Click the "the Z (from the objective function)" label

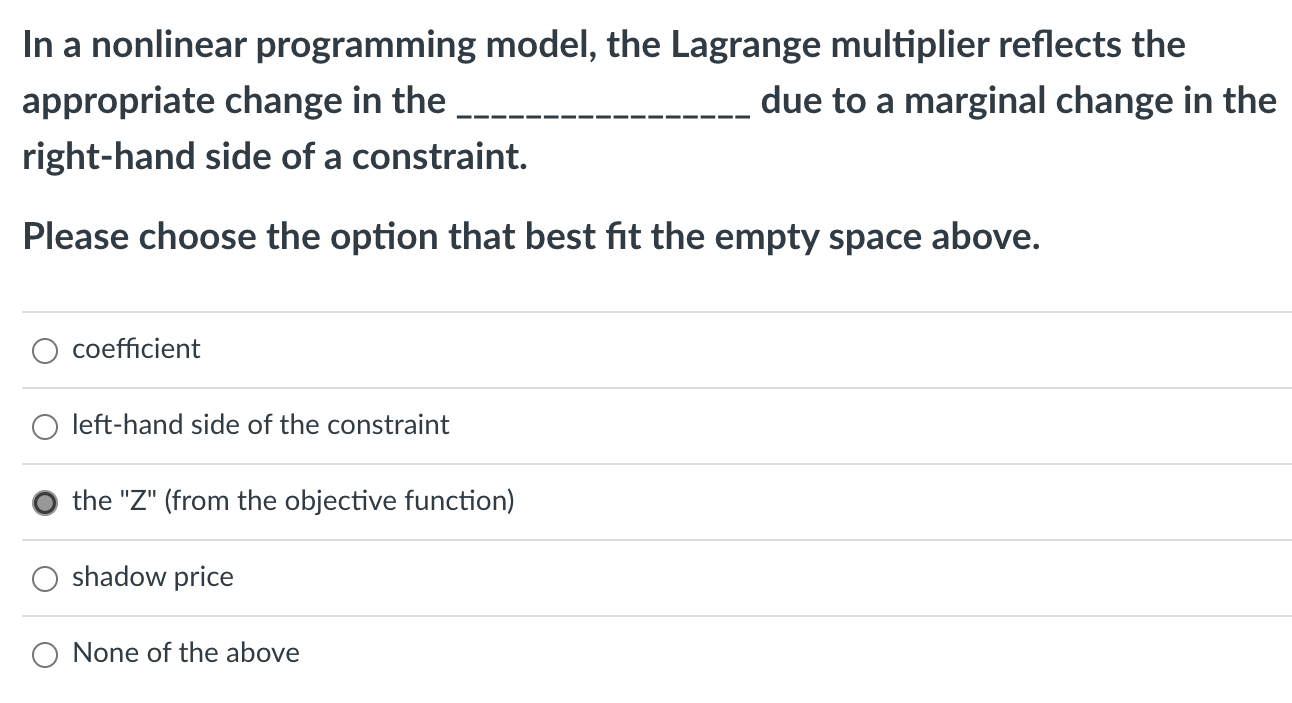tap(293, 501)
